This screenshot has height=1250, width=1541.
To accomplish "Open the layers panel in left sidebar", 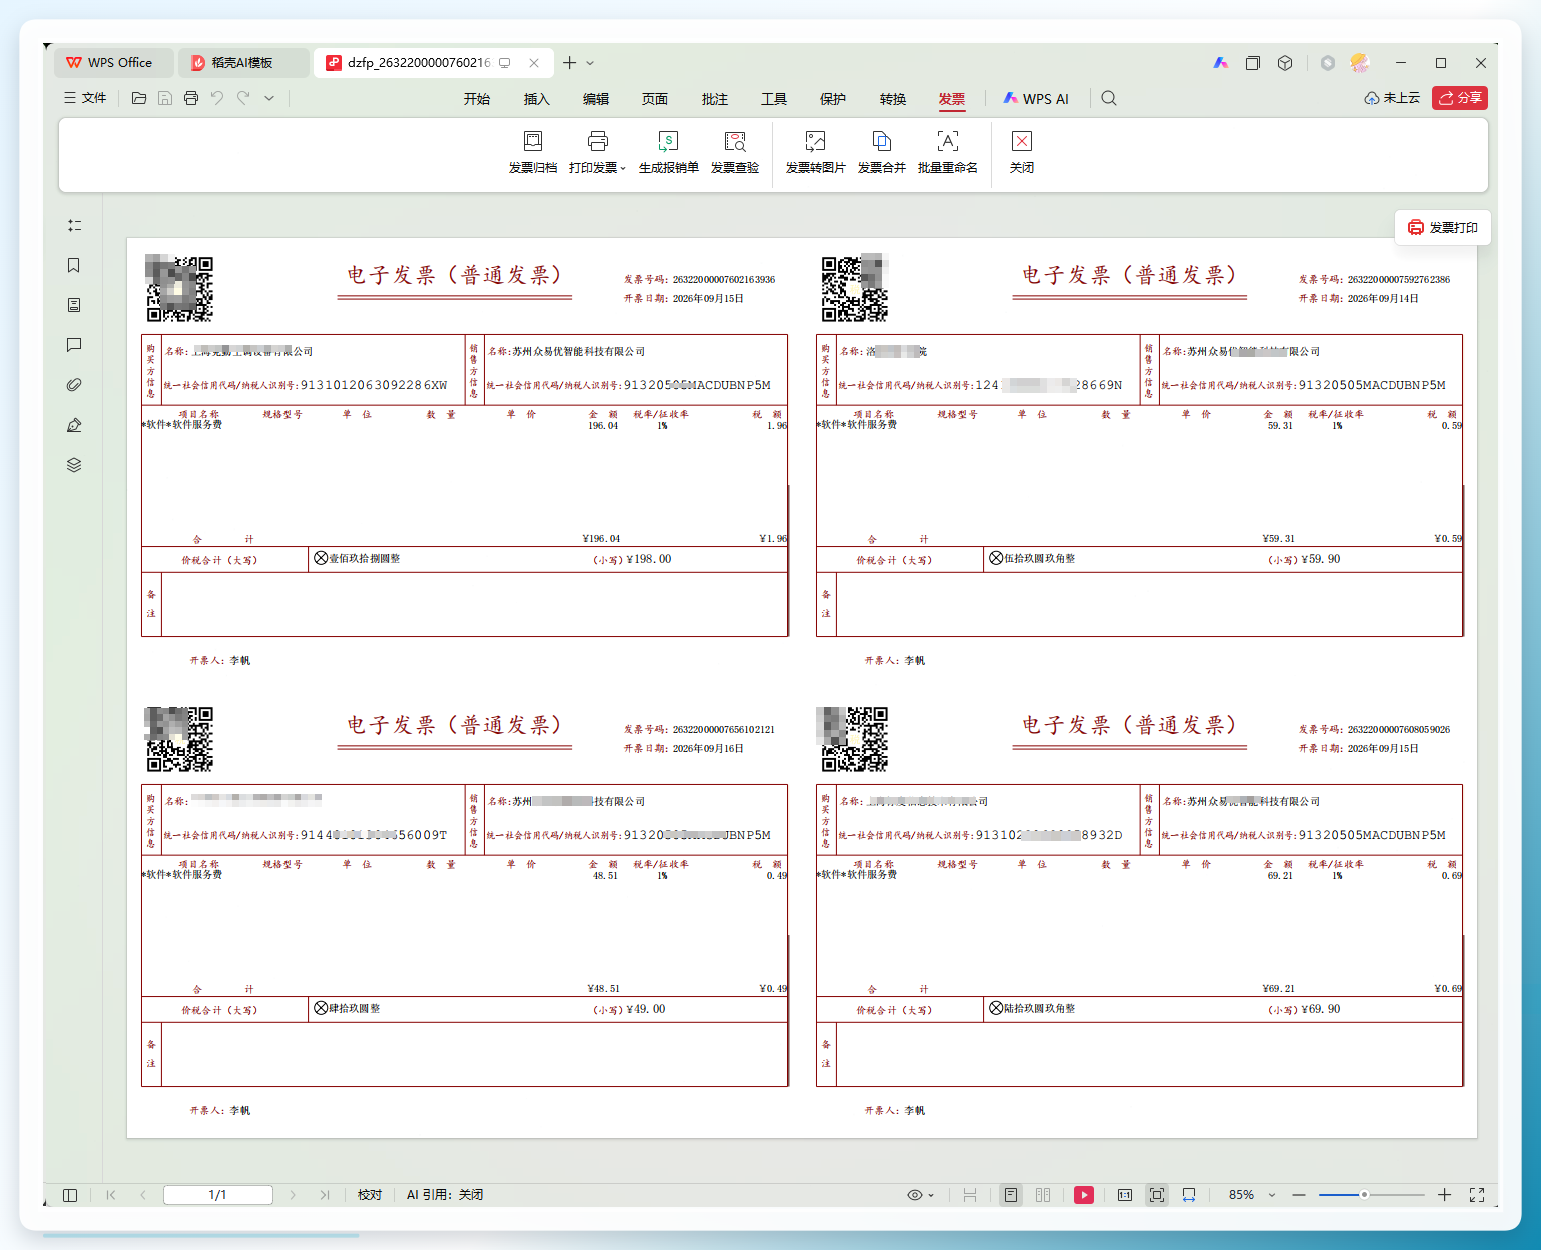I will click(74, 465).
